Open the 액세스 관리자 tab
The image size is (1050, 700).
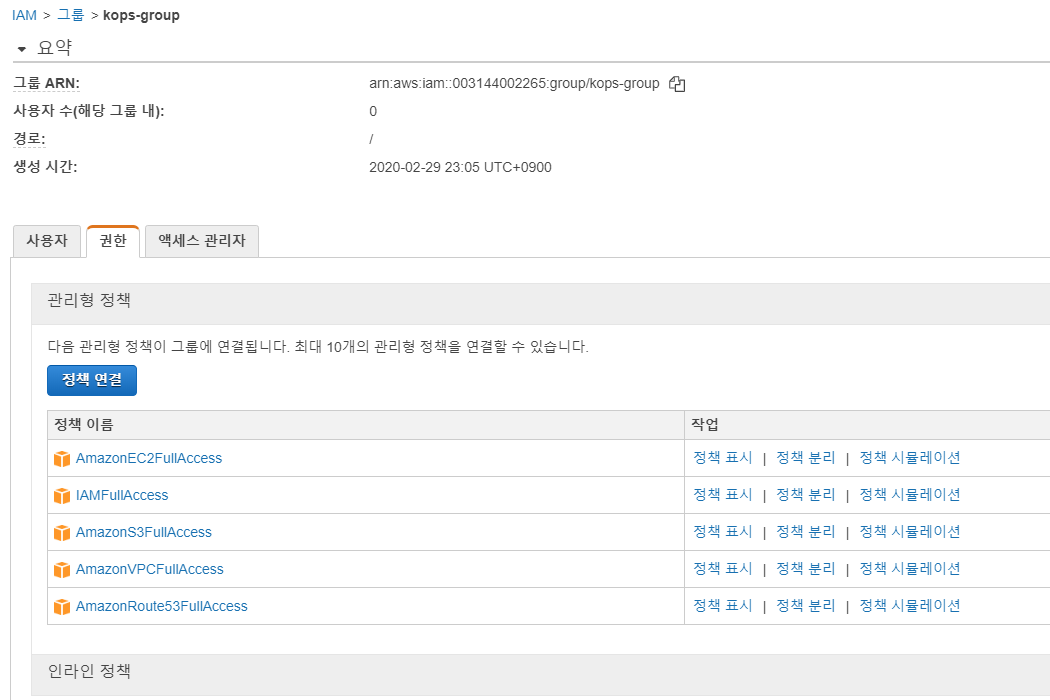(202, 241)
